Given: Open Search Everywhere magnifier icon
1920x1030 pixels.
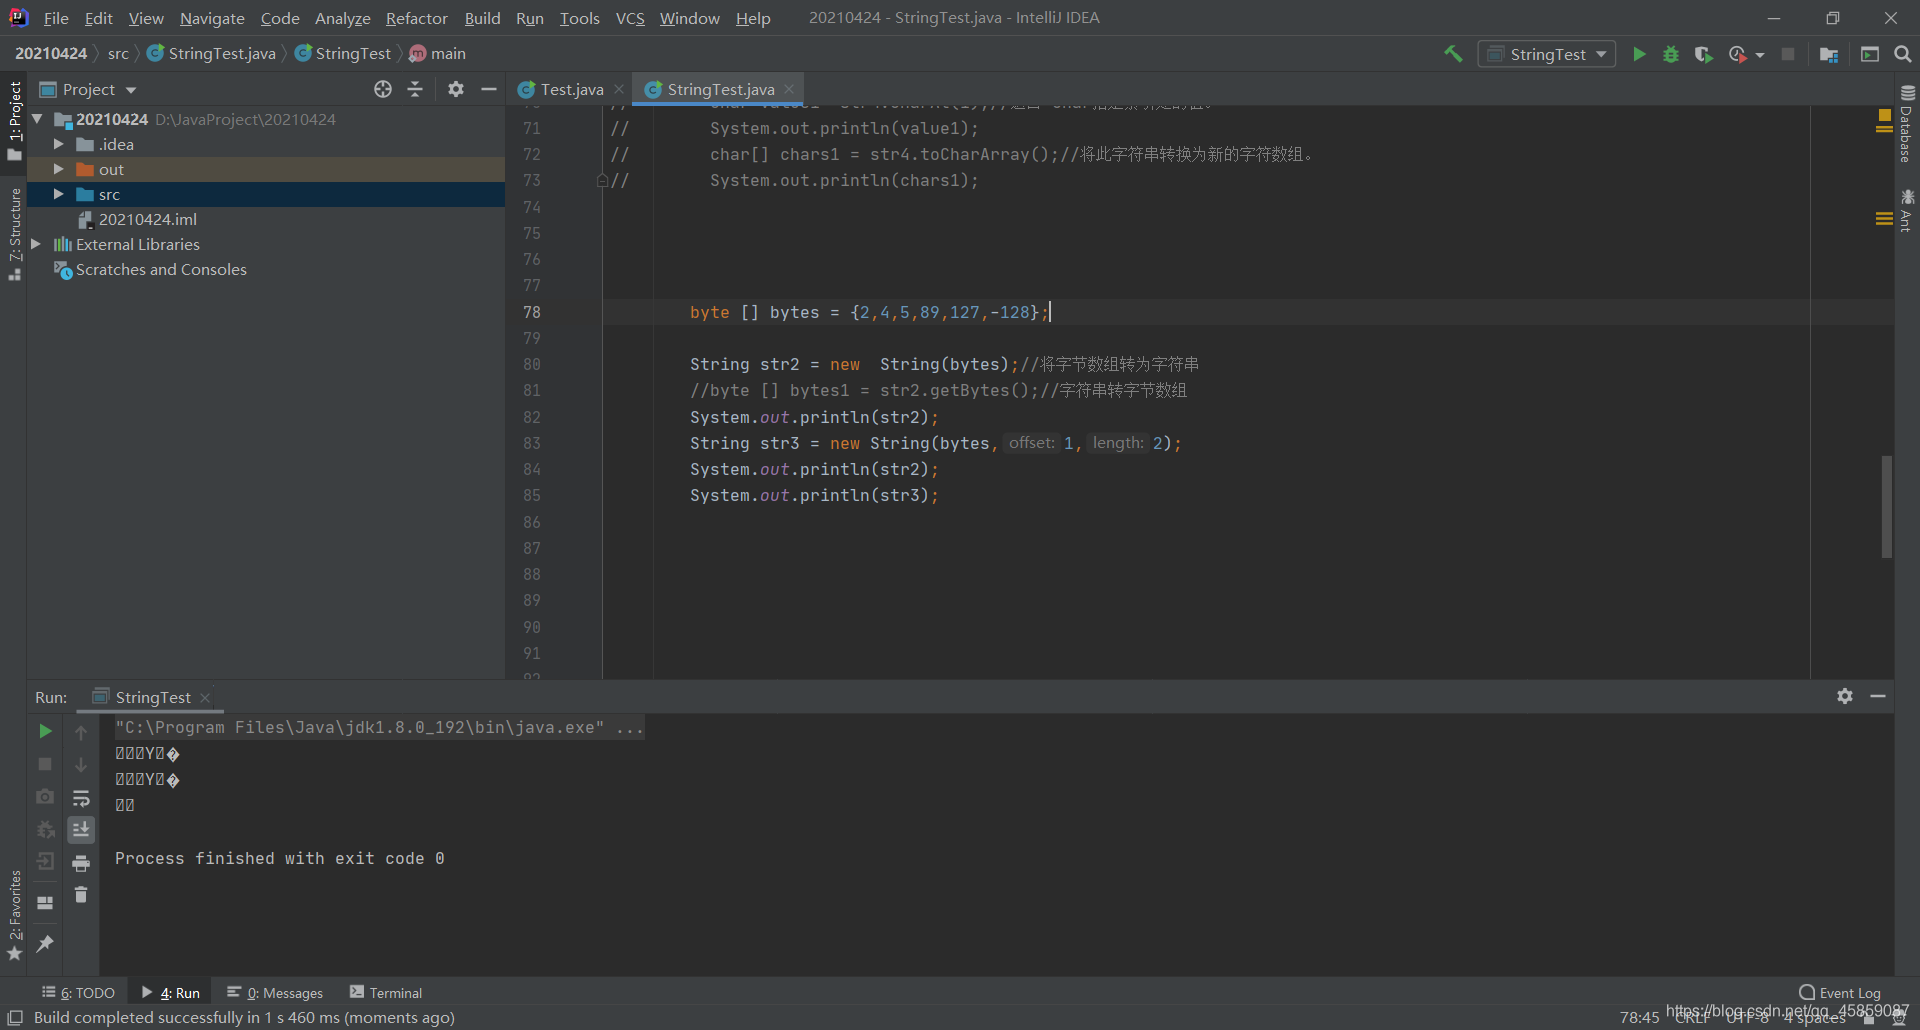Looking at the screenshot, I should [x=1902, y=54].
